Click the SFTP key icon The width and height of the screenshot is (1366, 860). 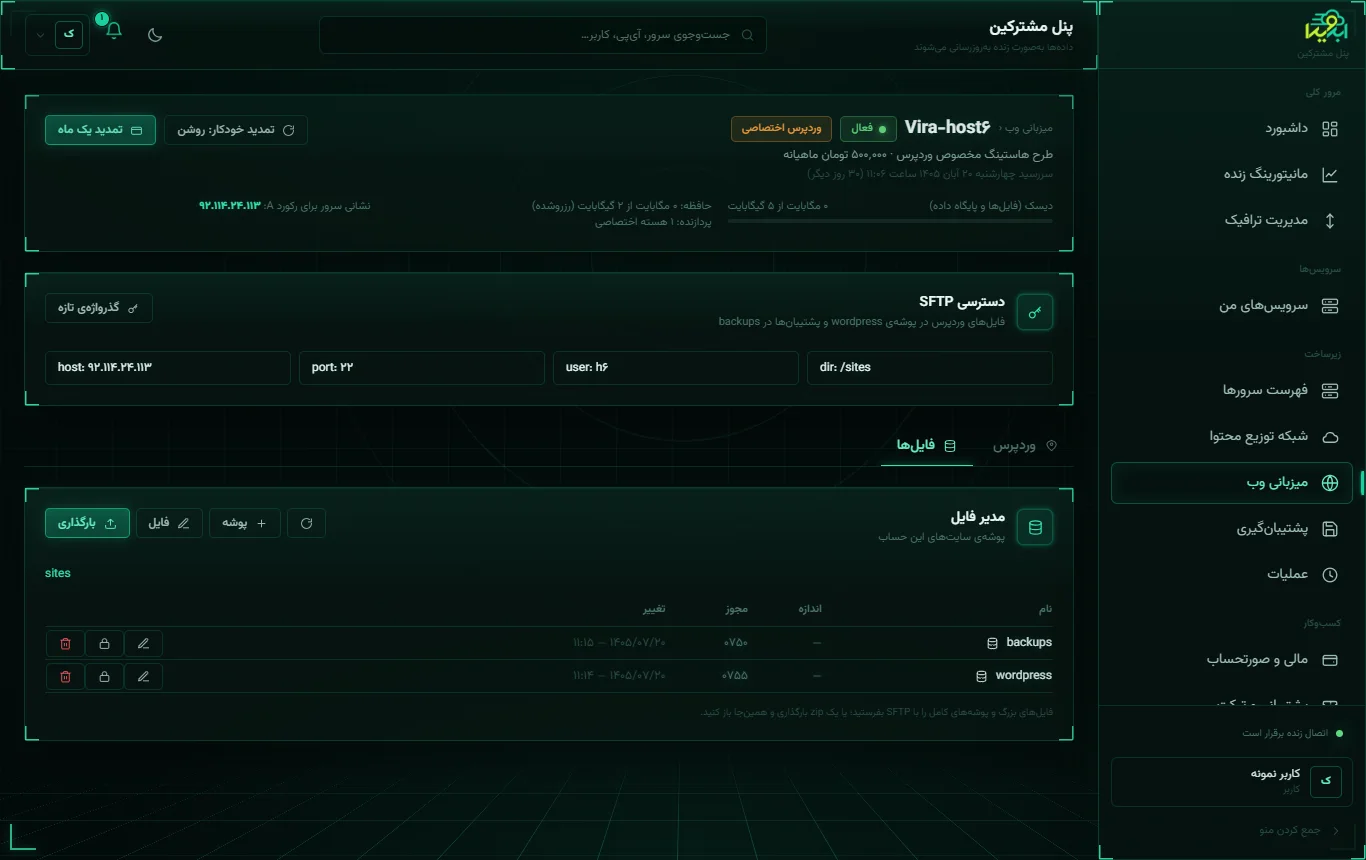[1035, 312]
